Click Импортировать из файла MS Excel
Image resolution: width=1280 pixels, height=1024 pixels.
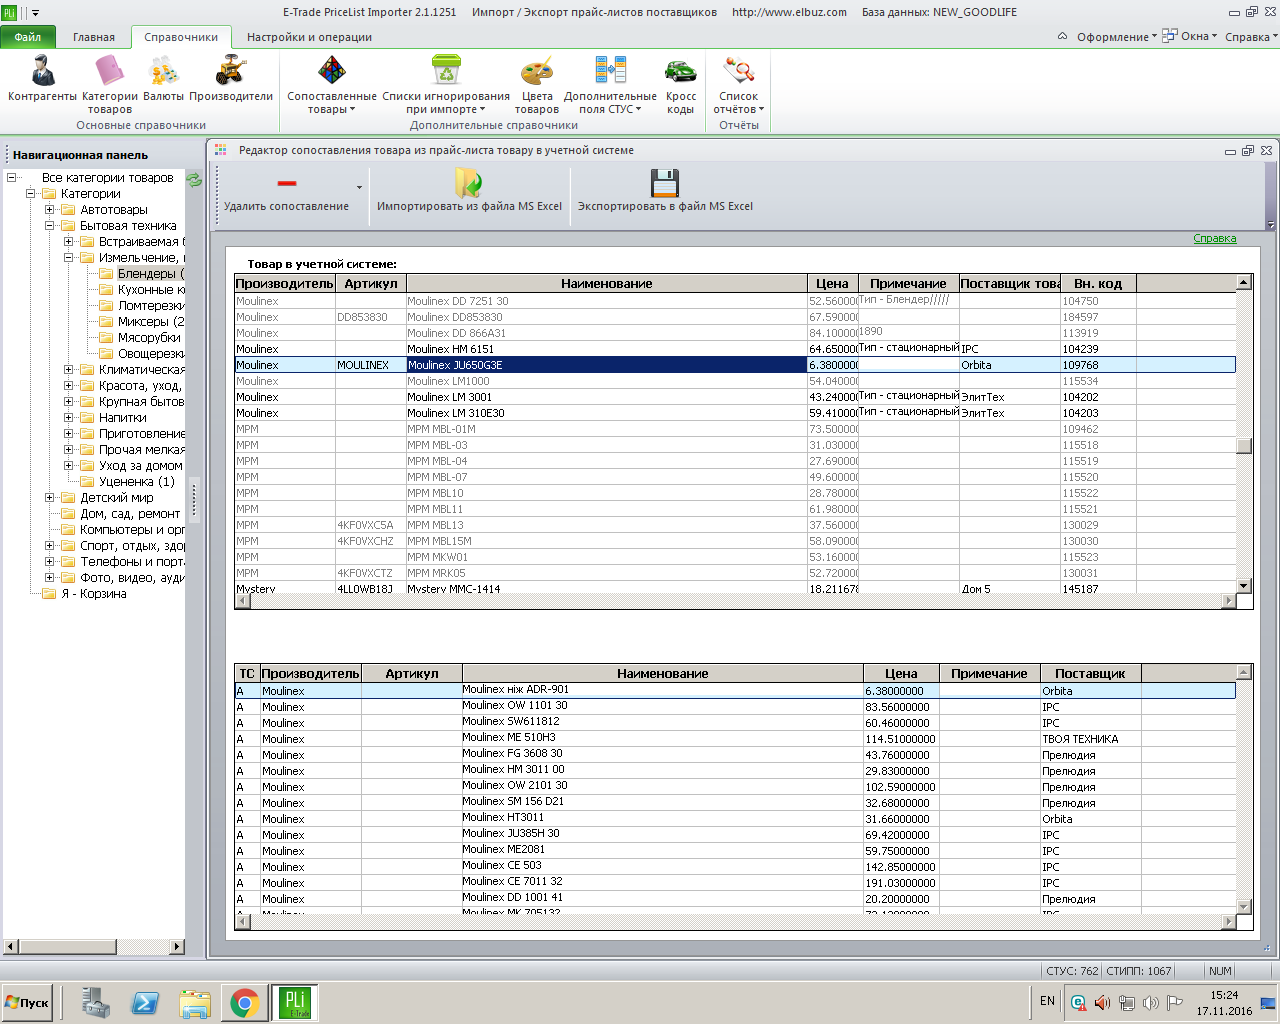469,191
